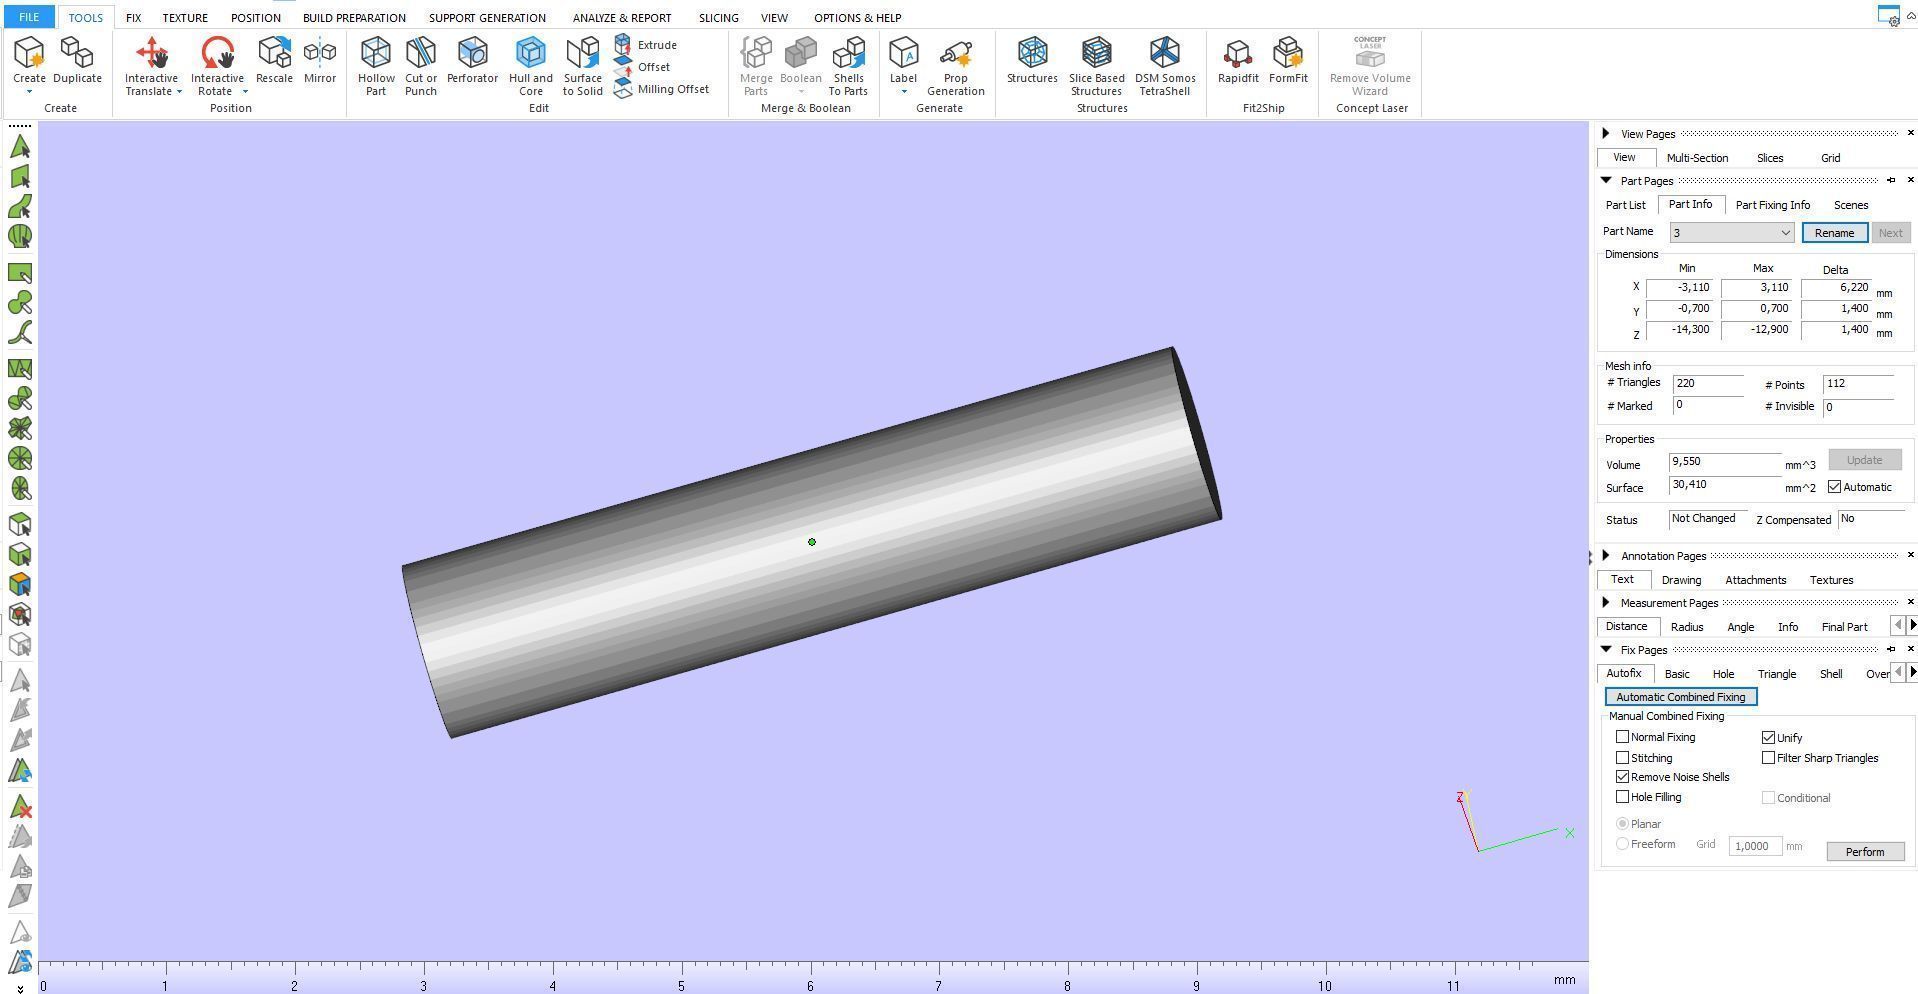Expand the Measurement Pages panel
1918x994 pixels.
coord(1605,603)
